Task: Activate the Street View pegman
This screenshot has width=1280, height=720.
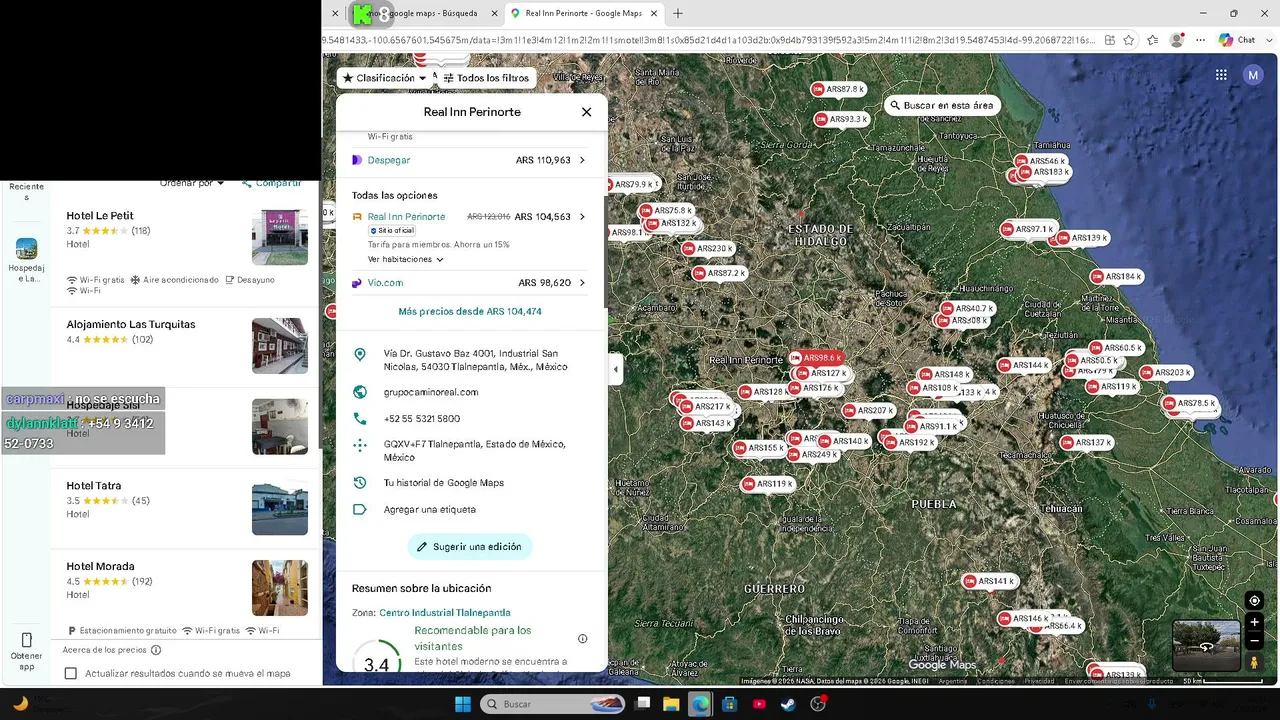Action: pos(1254,662)
